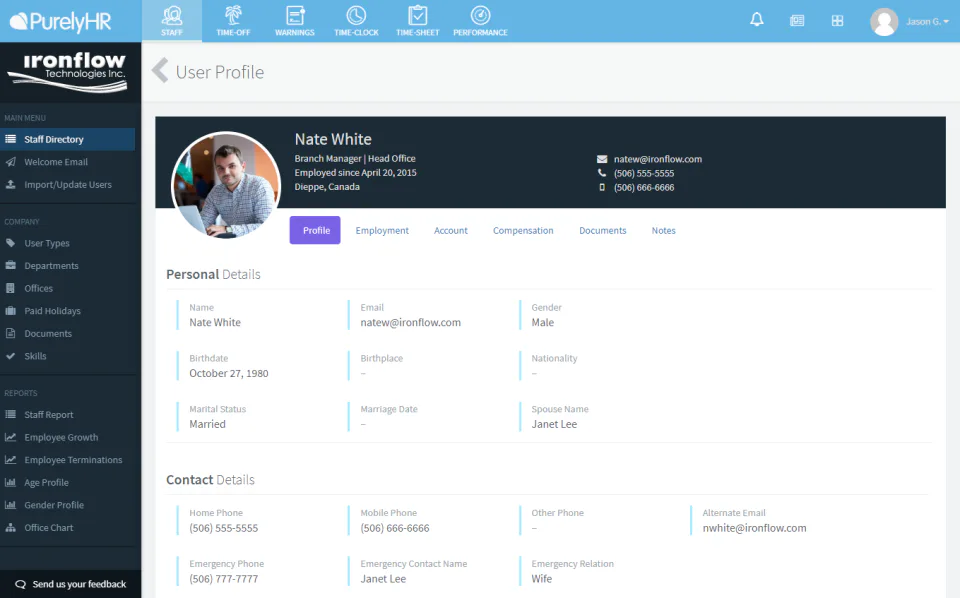Open the apps grid icon in header
The image size is (960, 598).
tap(838, 21)
